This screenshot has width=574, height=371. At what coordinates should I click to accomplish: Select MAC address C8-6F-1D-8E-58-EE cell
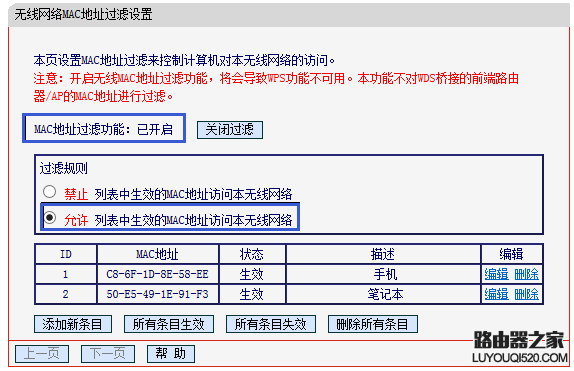[158, 274]
